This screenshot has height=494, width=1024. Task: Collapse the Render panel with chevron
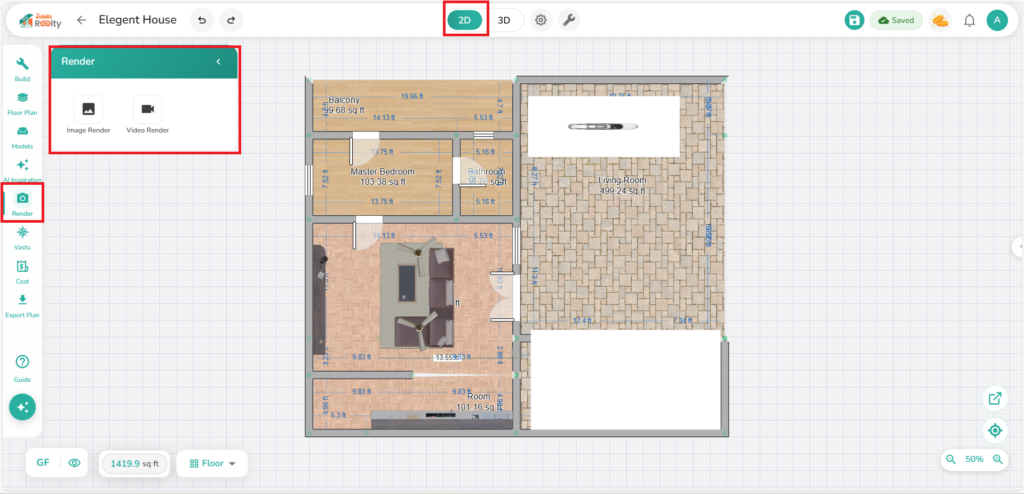pos(218,62)
